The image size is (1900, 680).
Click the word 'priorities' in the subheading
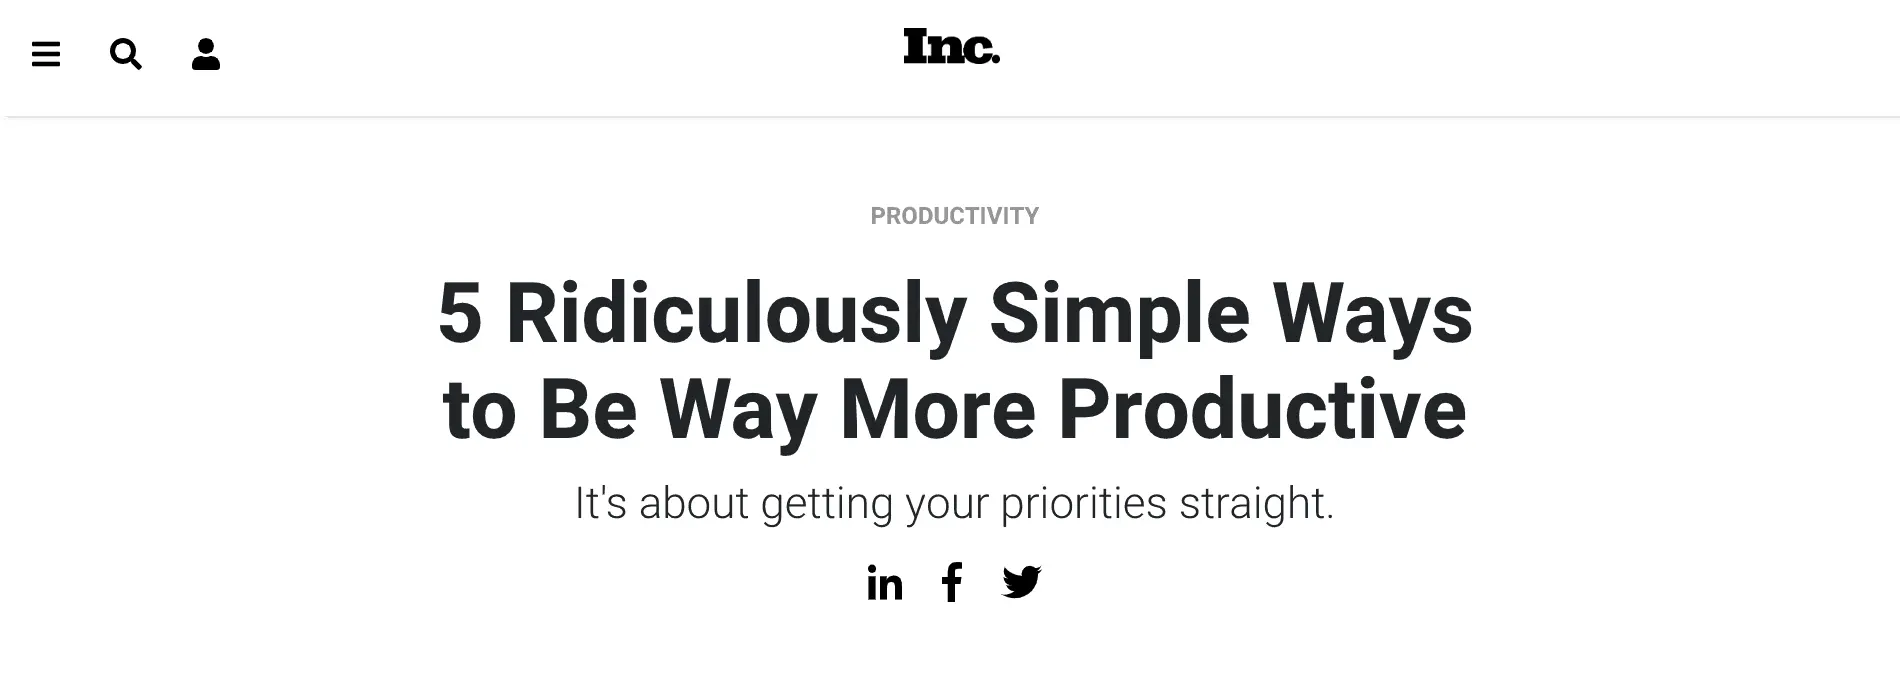pos(1083,504)
